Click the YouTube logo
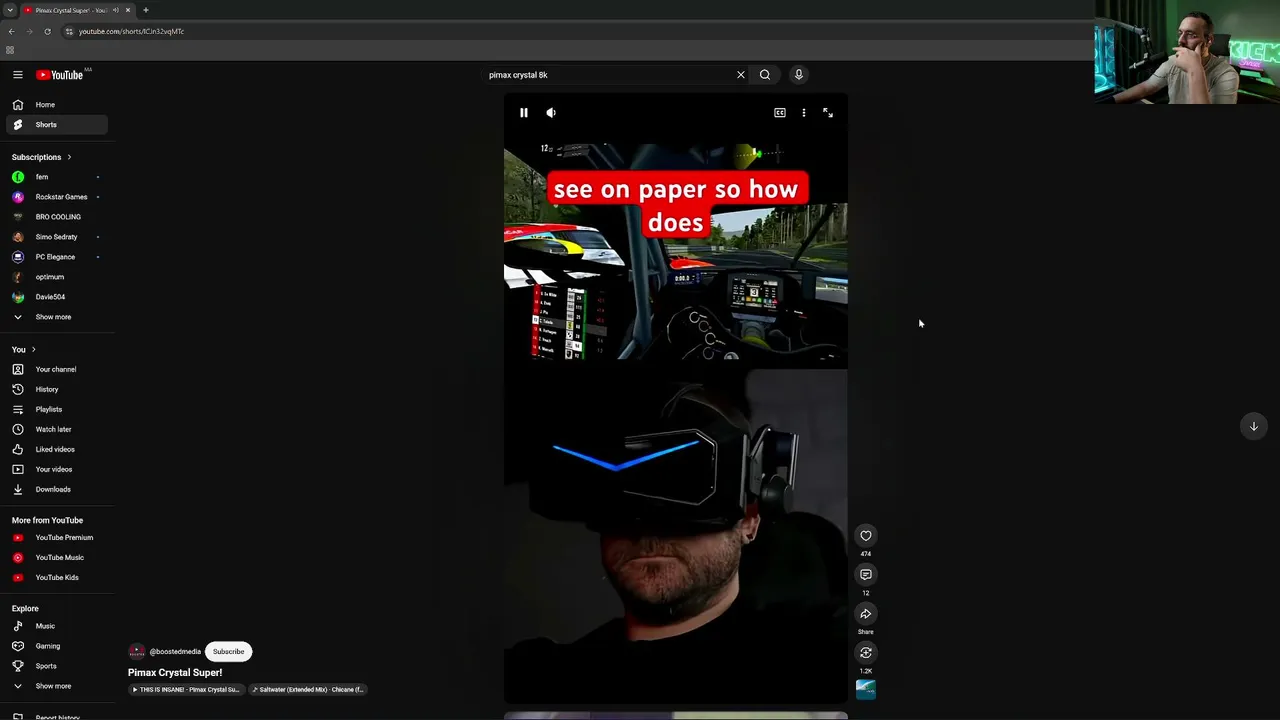The image size is (1280, 720). (60, 75)
